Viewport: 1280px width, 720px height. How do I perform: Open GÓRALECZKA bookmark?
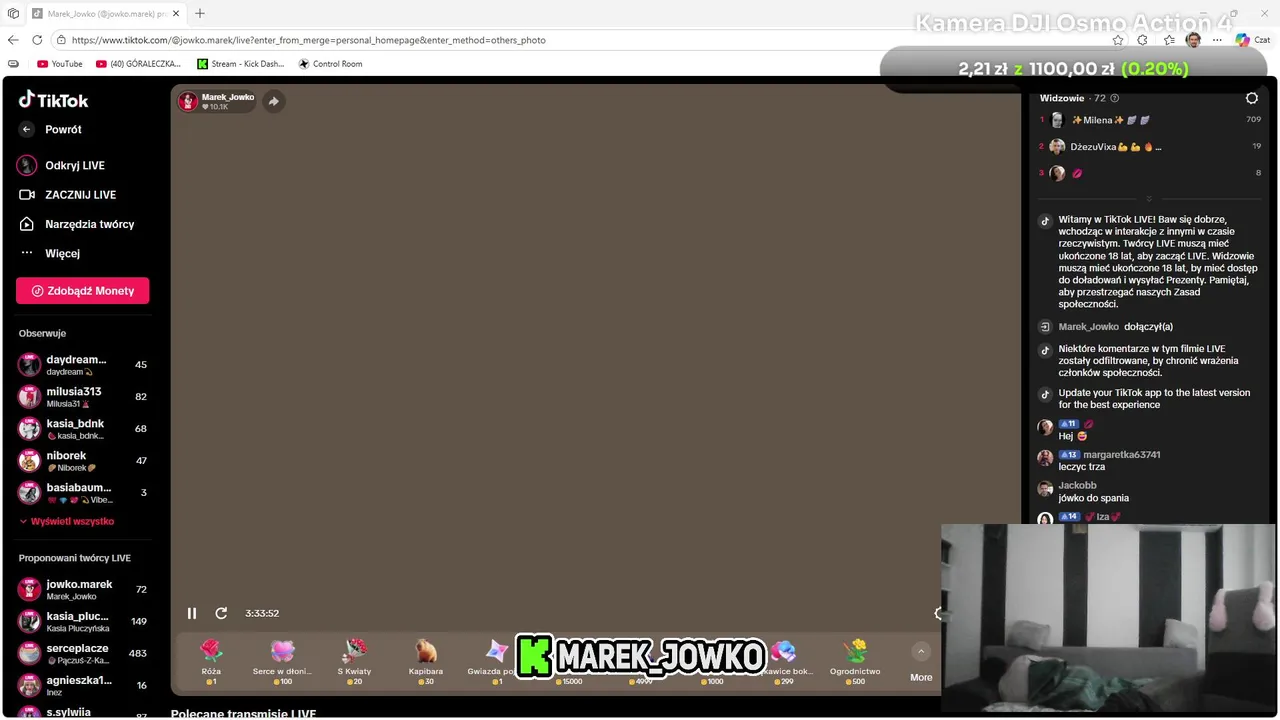click(138, 64)
